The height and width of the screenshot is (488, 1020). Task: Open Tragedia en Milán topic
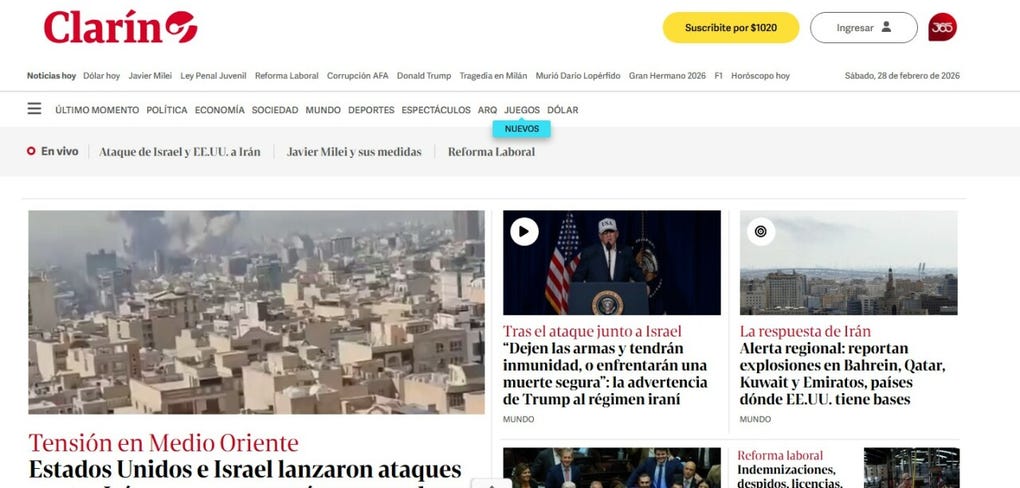pos(493,75)
